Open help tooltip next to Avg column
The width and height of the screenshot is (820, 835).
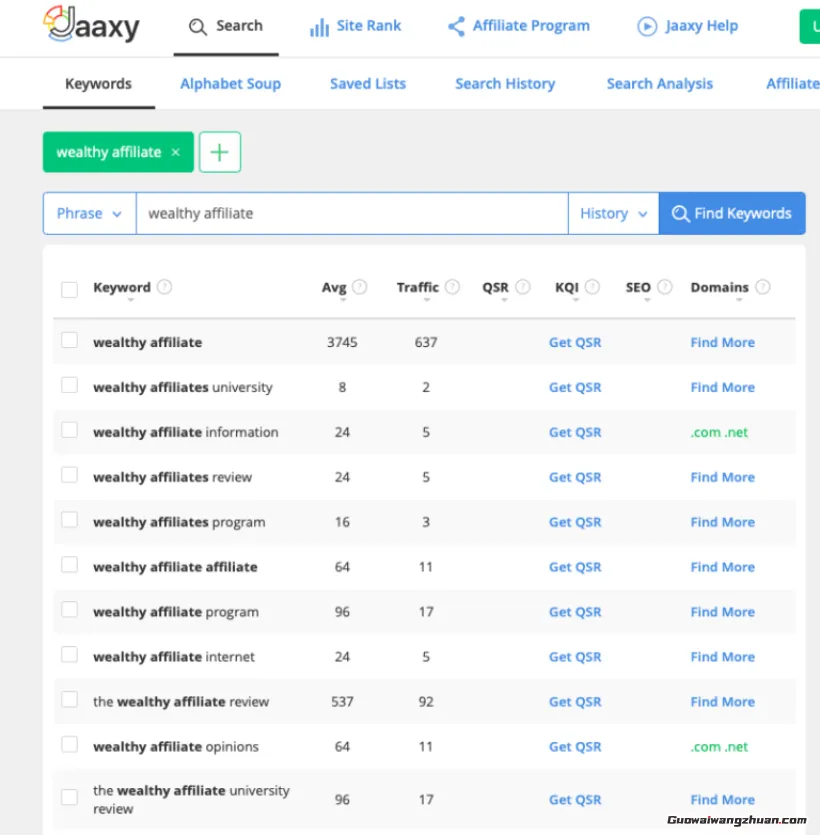tap(360, 287)
